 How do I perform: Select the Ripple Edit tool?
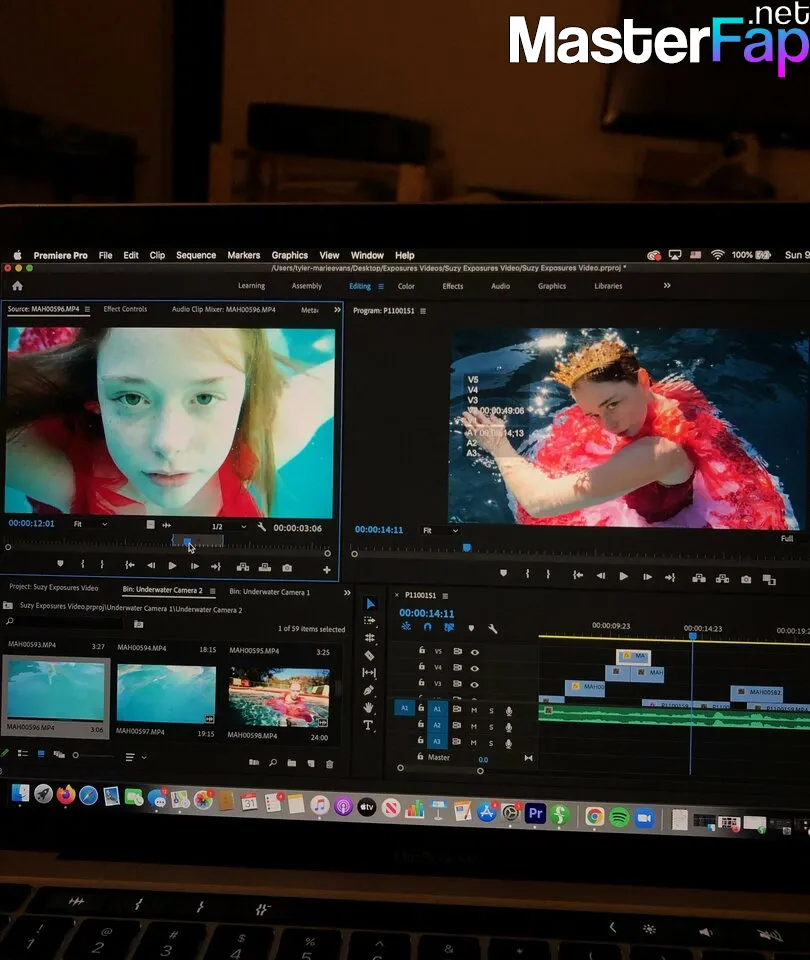point(369,638)
